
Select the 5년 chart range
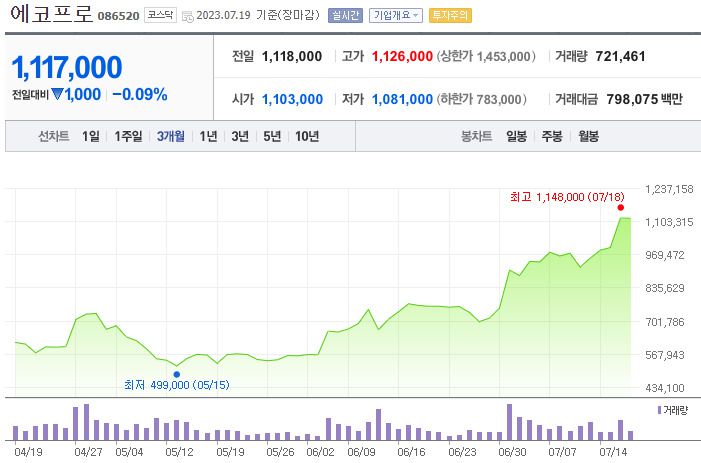271,137
